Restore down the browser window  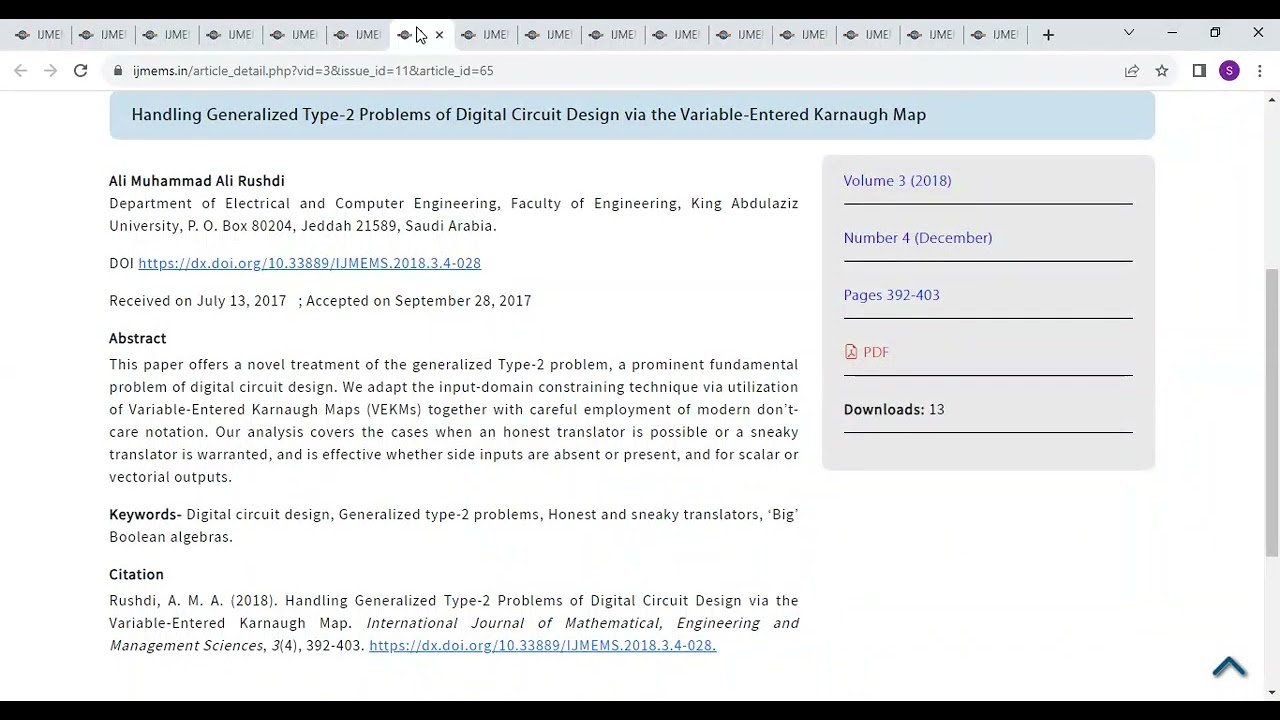[1215, 33]
